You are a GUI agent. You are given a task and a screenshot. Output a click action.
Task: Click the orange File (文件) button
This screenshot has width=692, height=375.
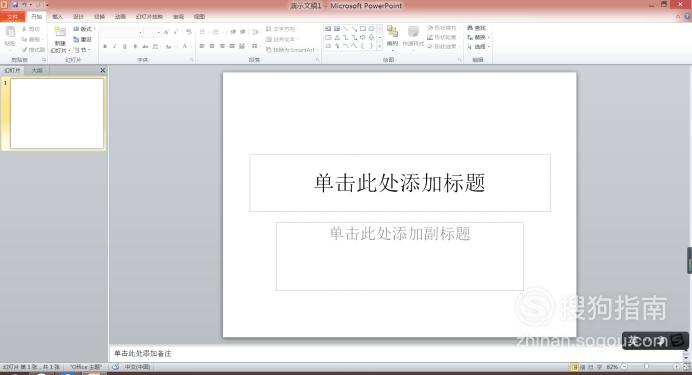(x=13, y=17)
